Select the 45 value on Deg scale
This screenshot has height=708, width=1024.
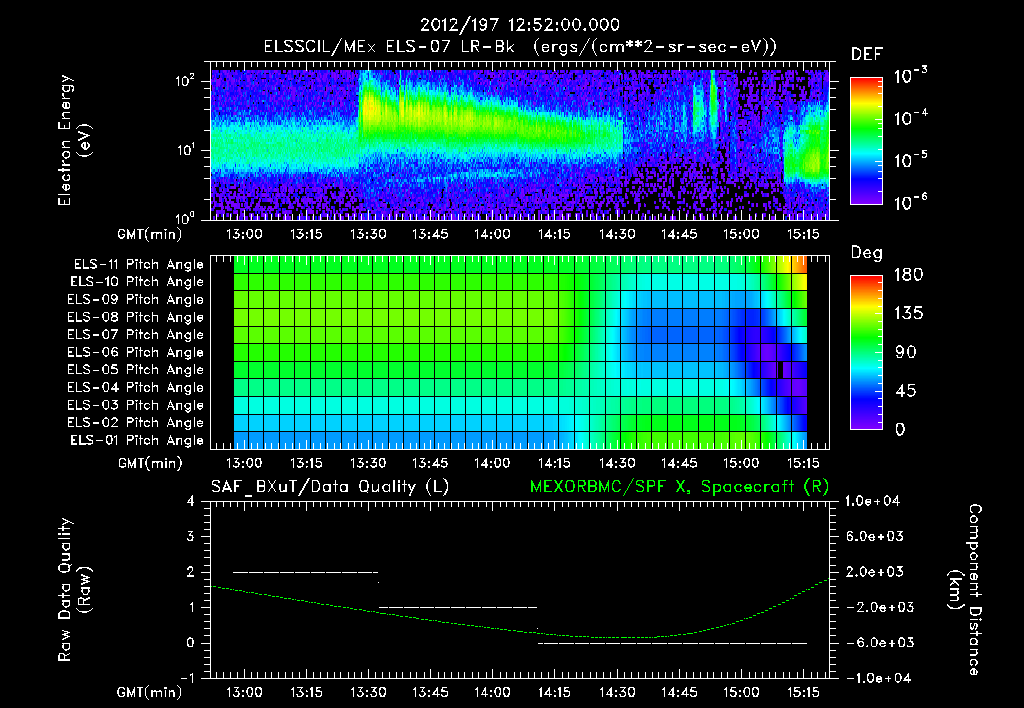click(x=906, y=391)
